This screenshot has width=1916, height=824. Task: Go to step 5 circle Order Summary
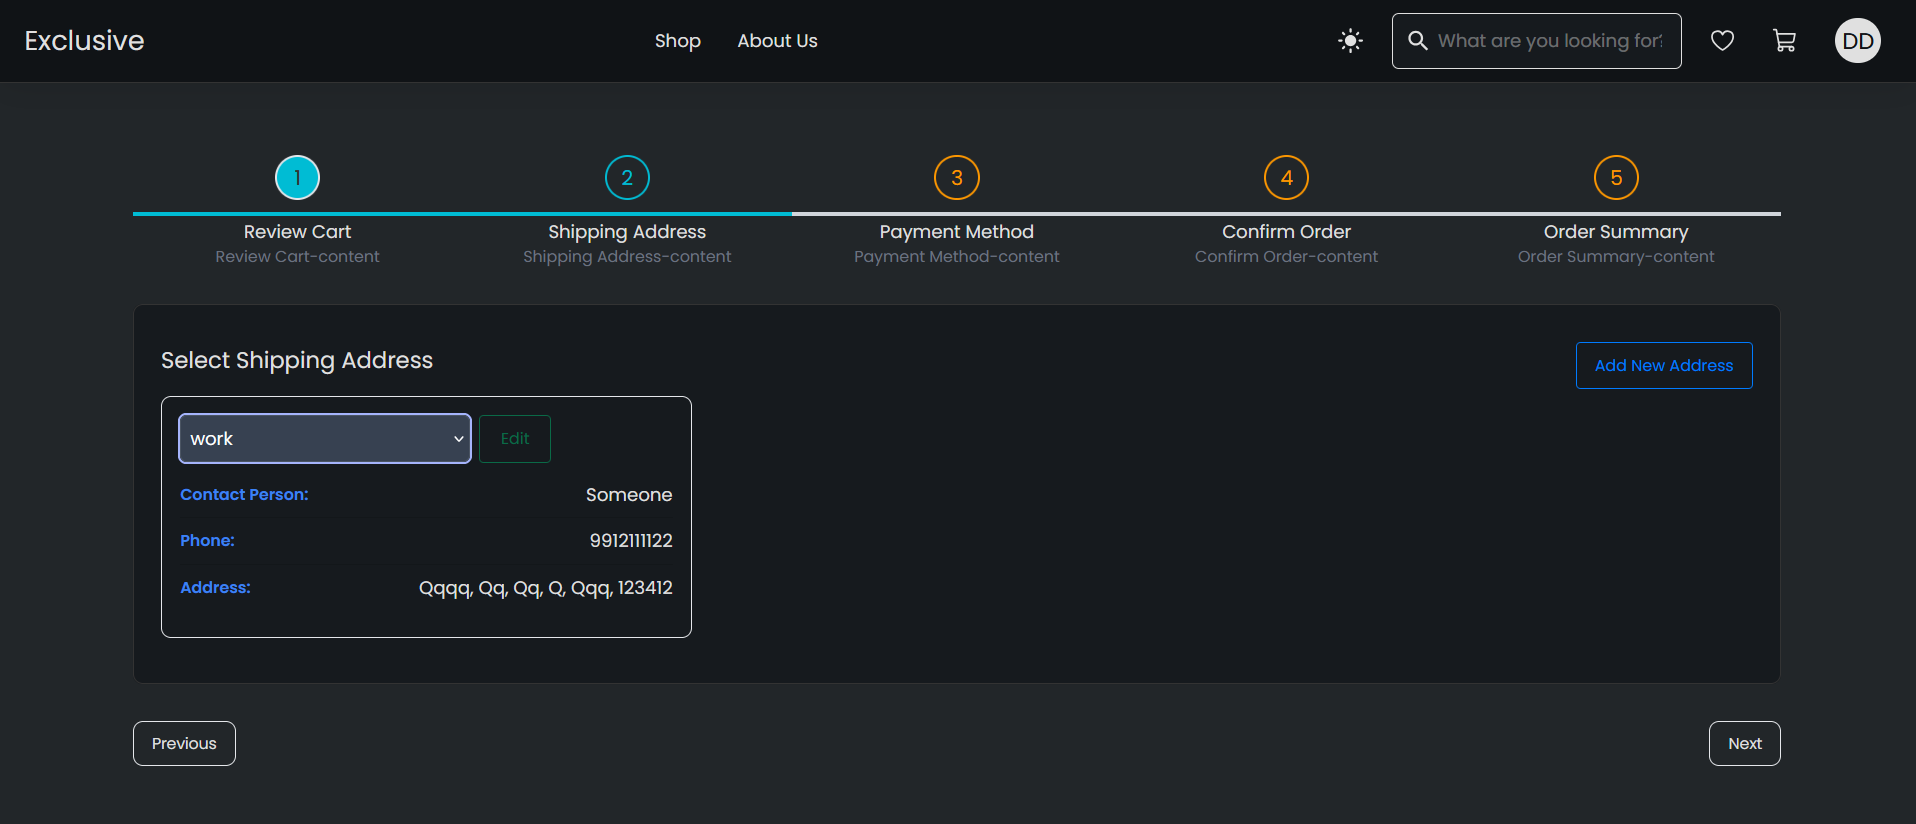click(1615, 178)
